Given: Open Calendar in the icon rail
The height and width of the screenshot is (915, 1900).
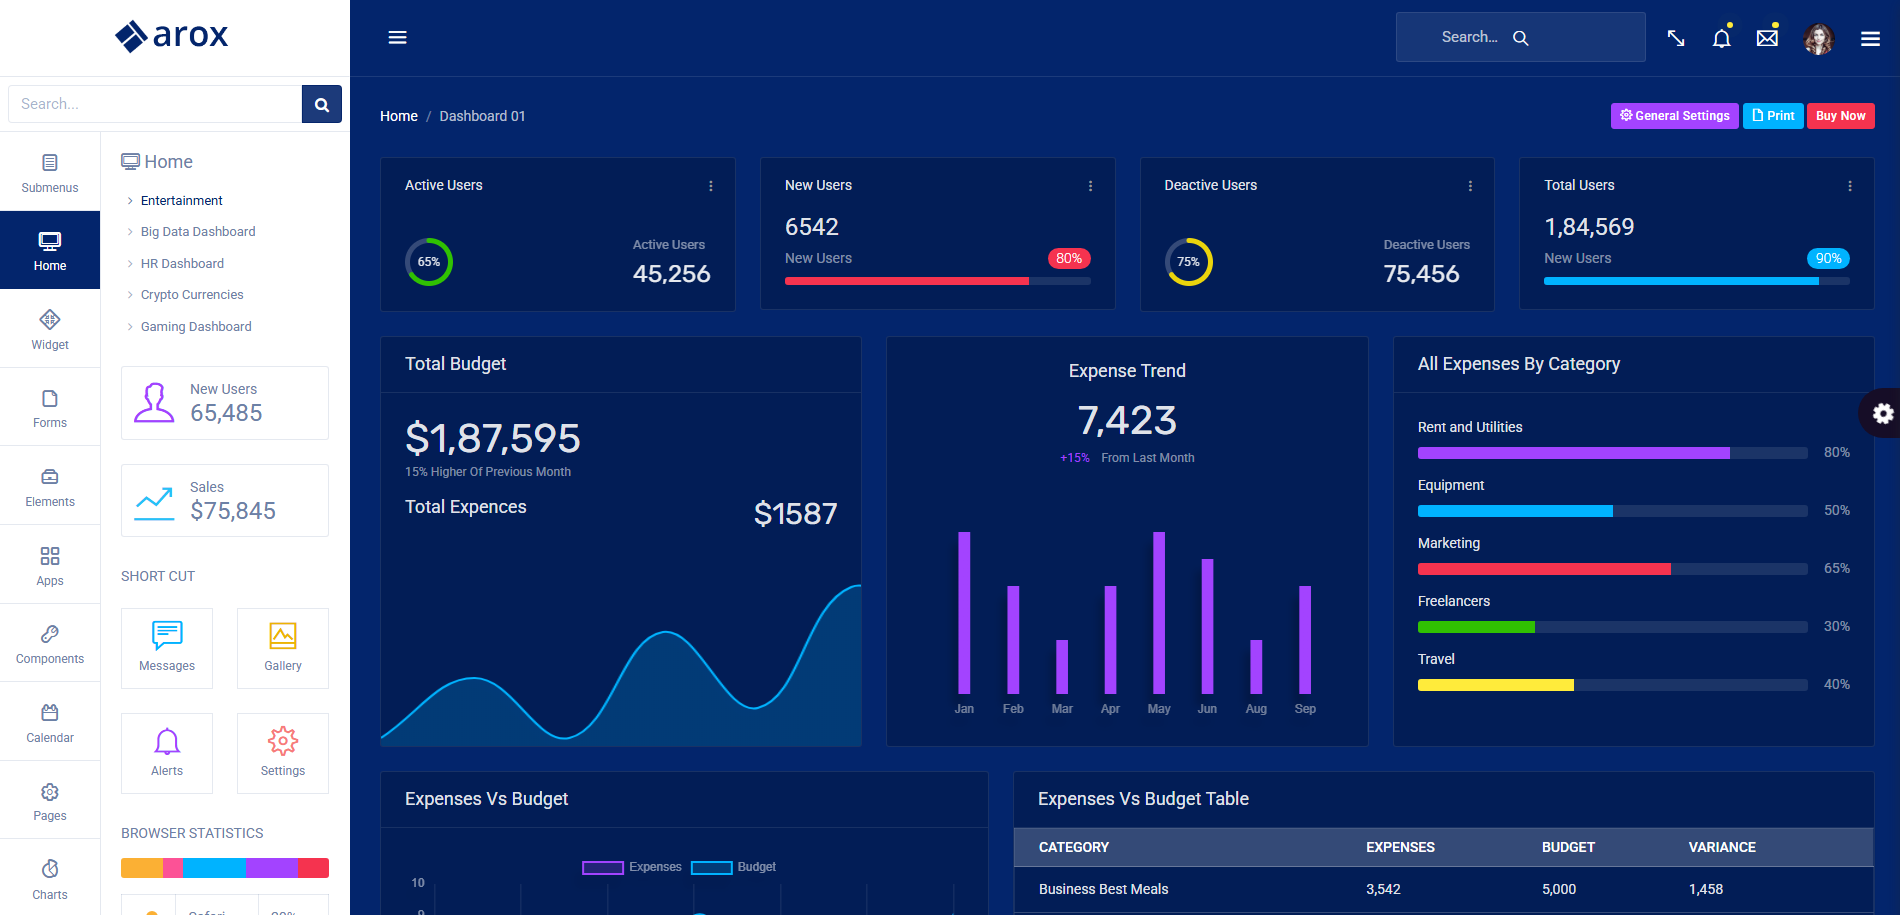Looking at the screenshot, I should pyautogui.click(x=50, y=722).
